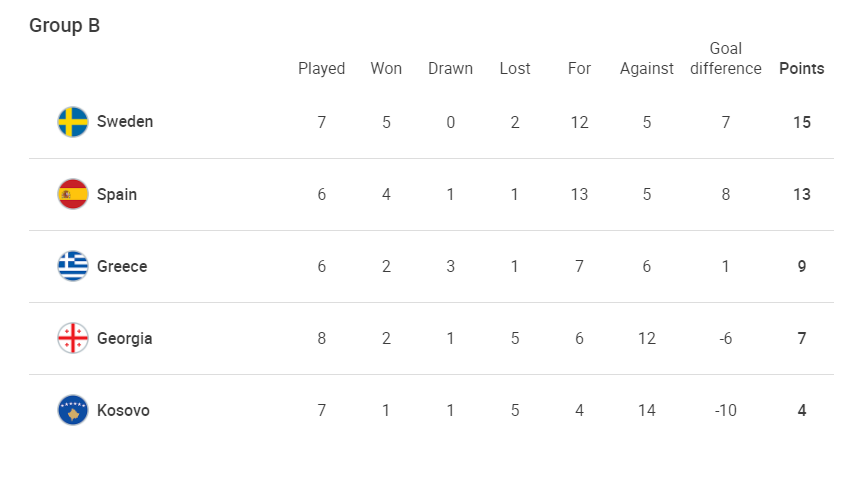Image resolution: width=860 pixels, height=489 pixels.
Task: Click the Spain flag icon
Action: coord(73,194)
